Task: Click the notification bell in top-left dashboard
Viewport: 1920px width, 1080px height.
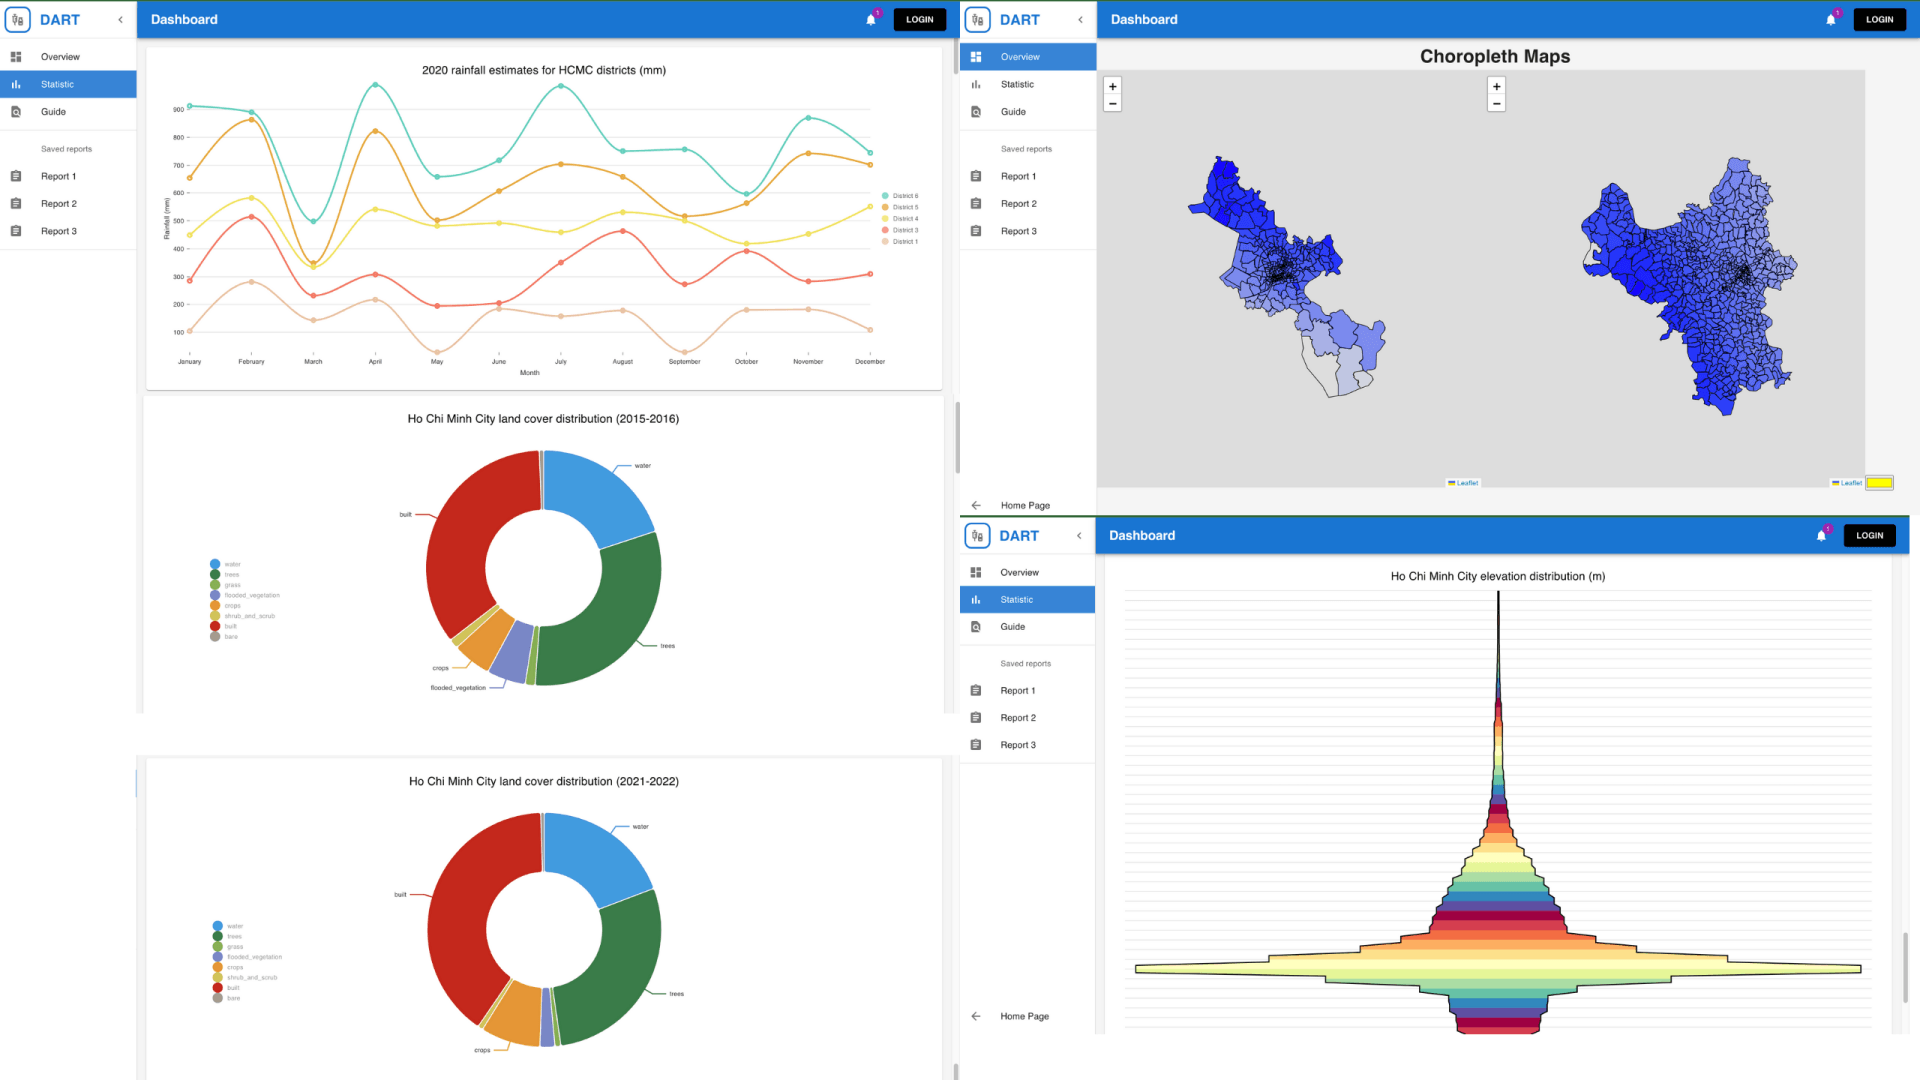Action: pyautogui.click(x=871, y=19)
